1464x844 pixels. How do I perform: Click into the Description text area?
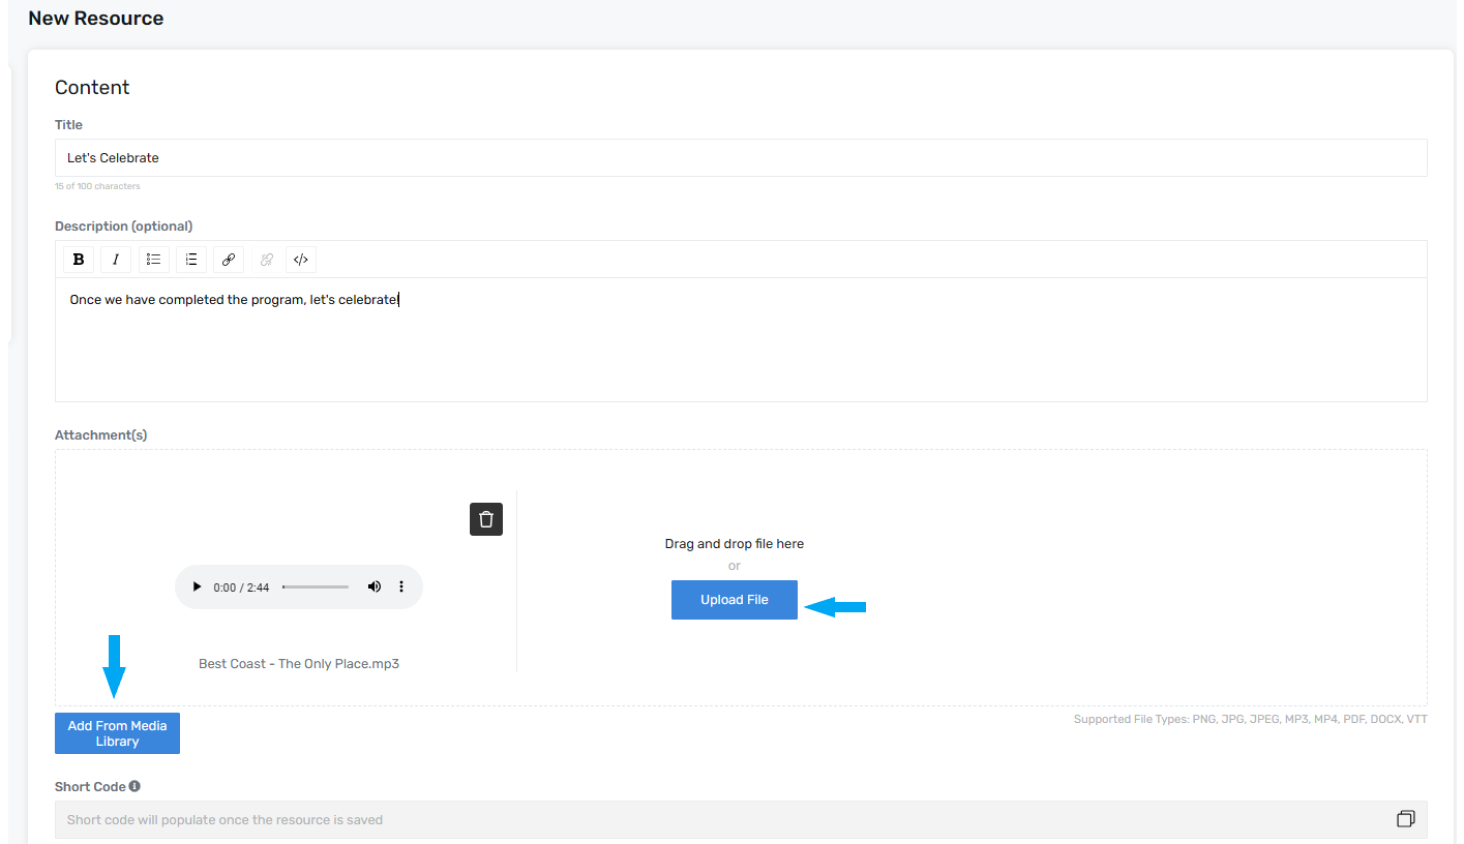(x=741, y=340)
